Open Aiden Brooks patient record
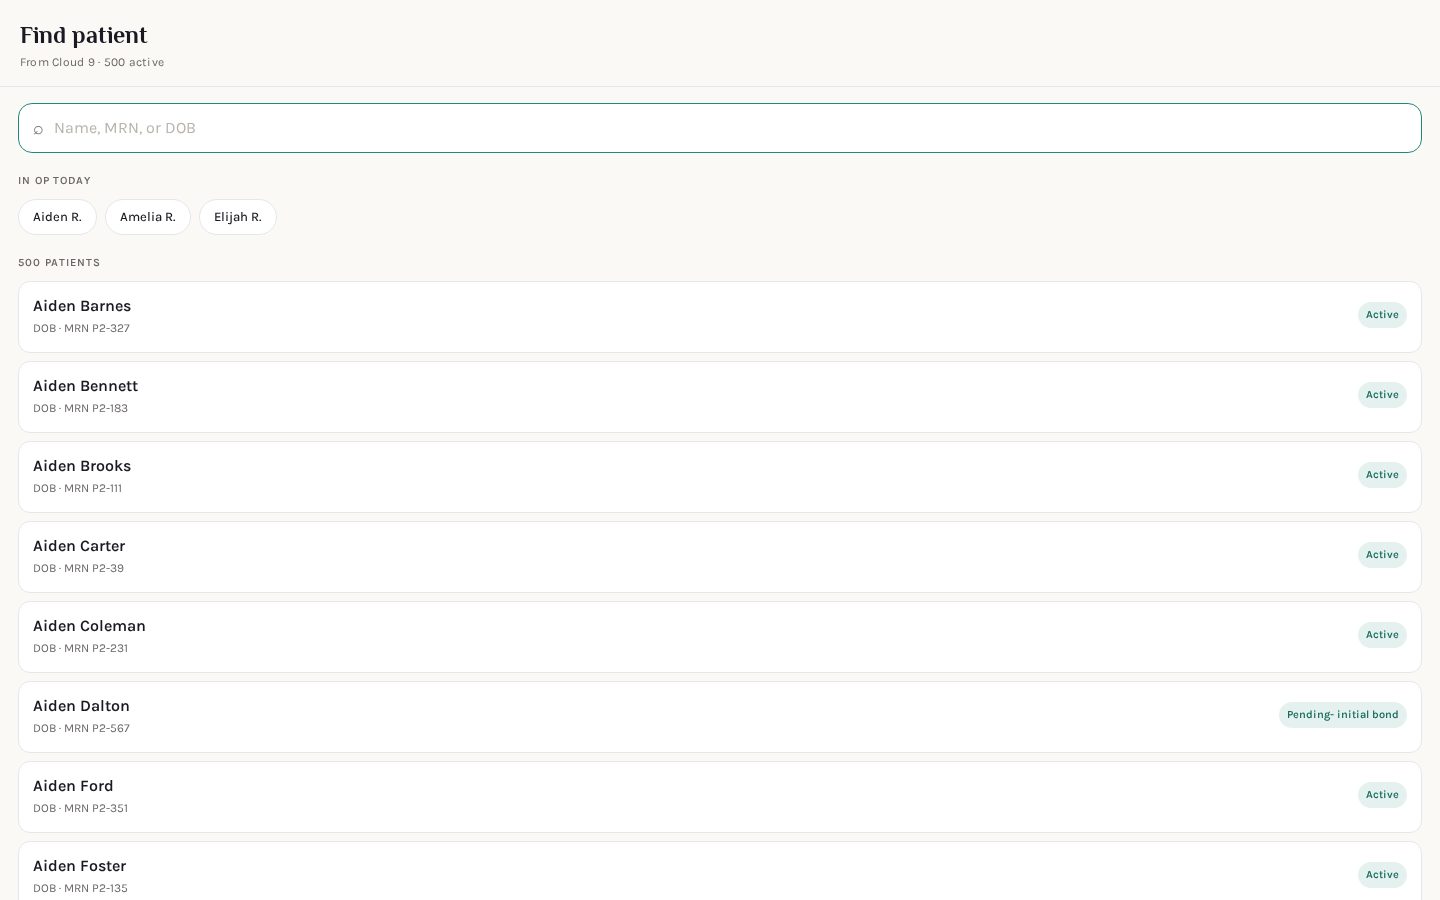Viewport: 1440px width, 900px height. pos(720,477)
